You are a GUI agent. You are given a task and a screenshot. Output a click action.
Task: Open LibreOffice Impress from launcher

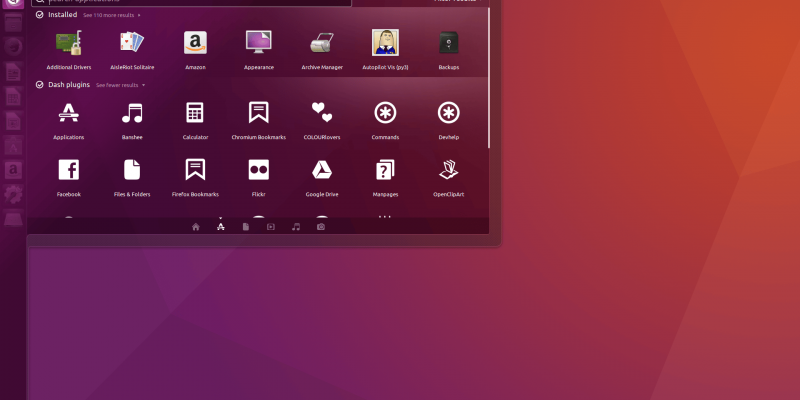(13, 121)
